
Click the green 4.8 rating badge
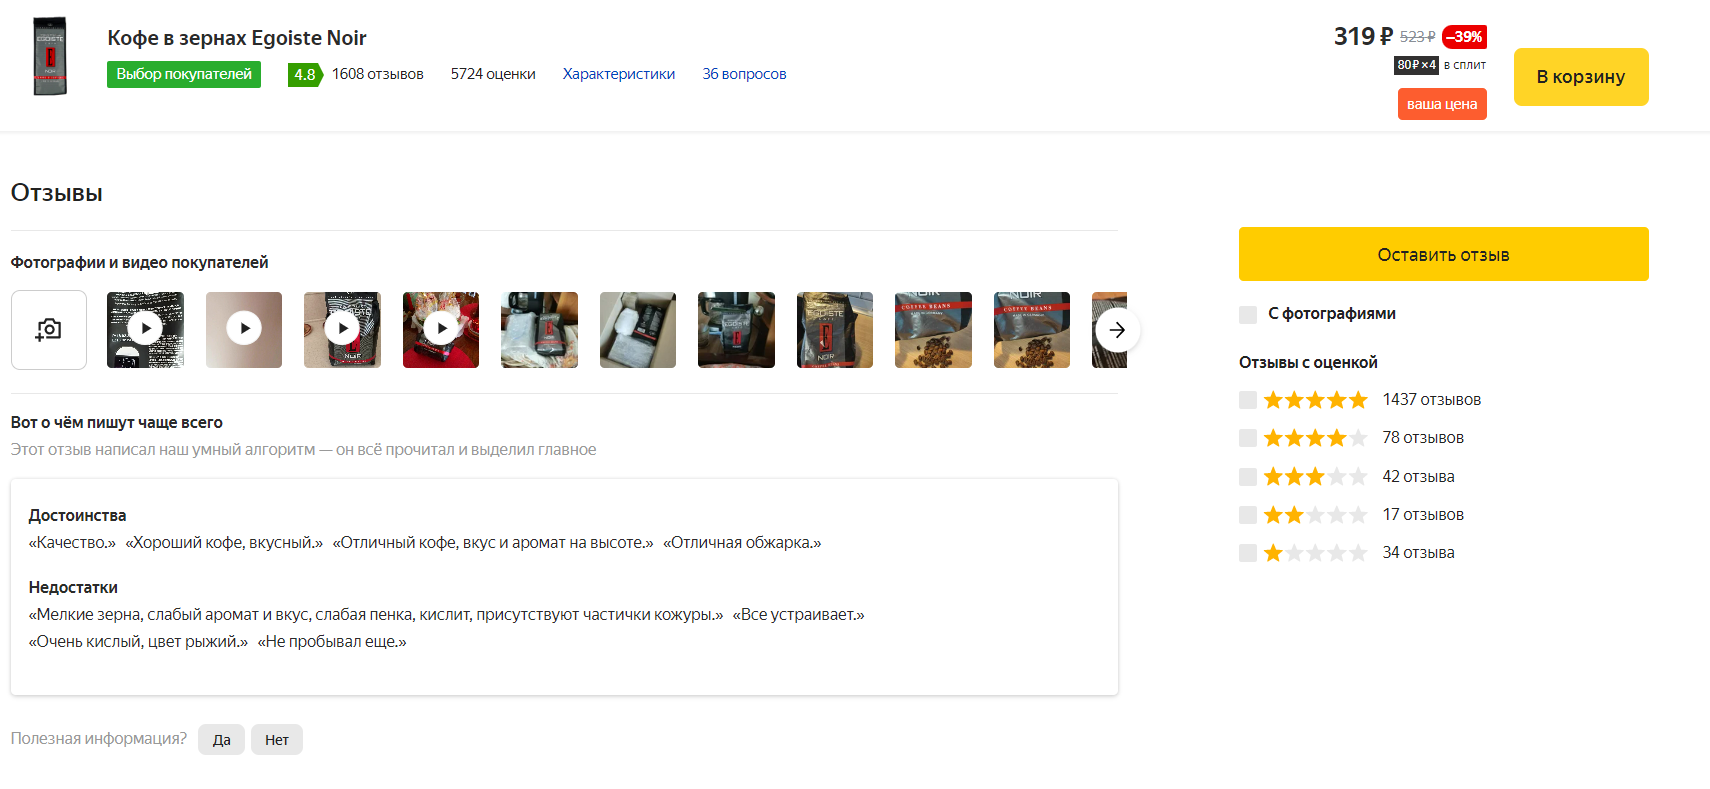tap(305, 75)
